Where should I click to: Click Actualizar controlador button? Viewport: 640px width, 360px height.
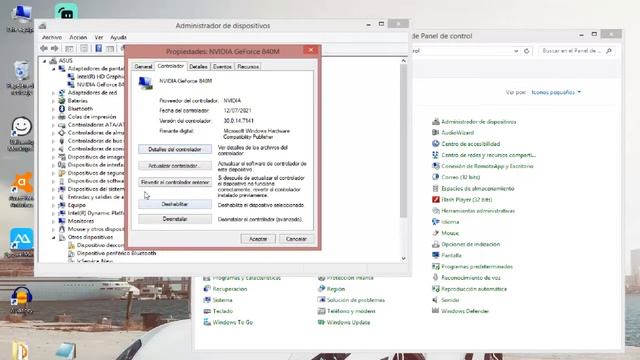(175, 166)
